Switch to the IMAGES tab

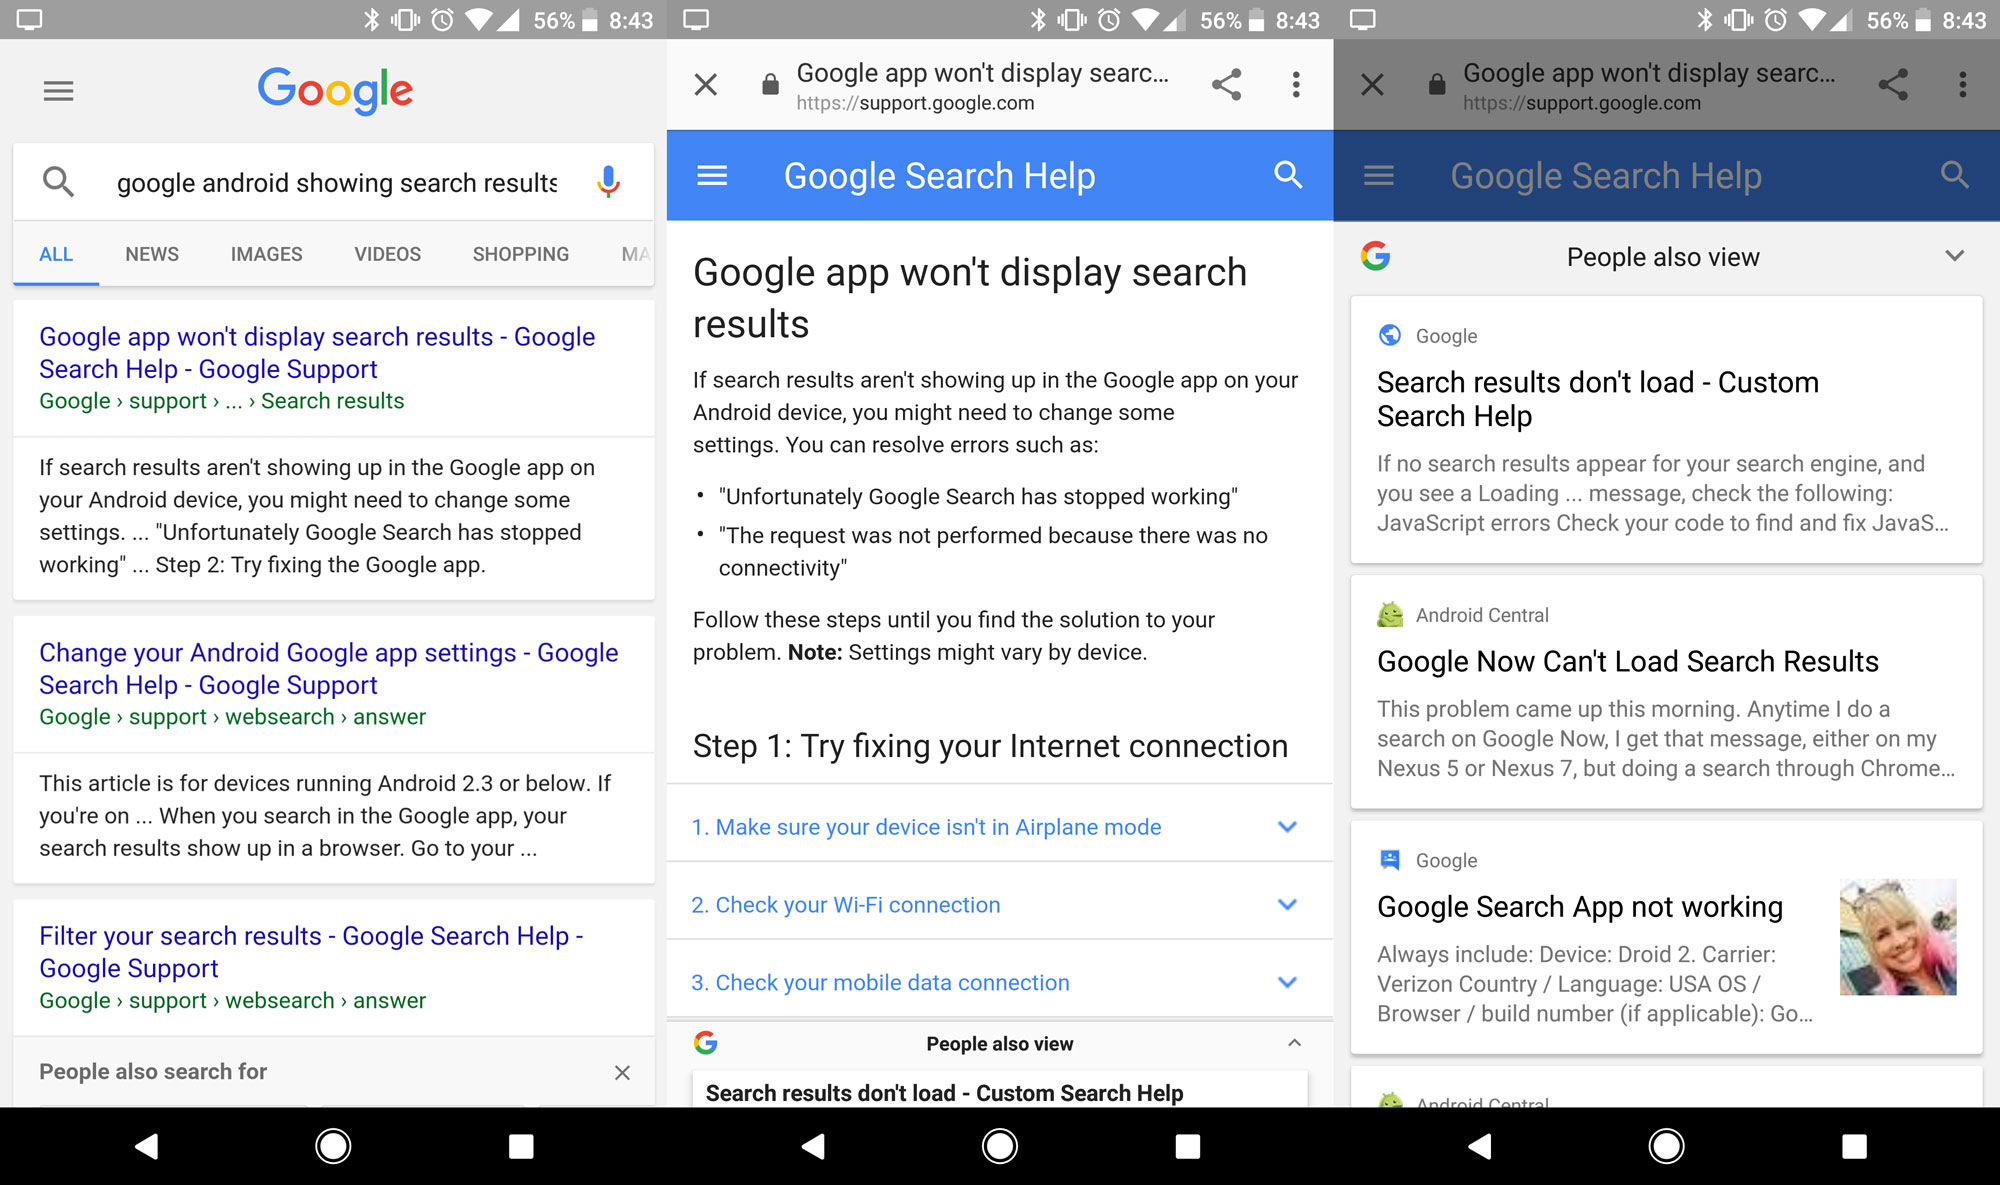pyautogui.click(x=265, y=254)
